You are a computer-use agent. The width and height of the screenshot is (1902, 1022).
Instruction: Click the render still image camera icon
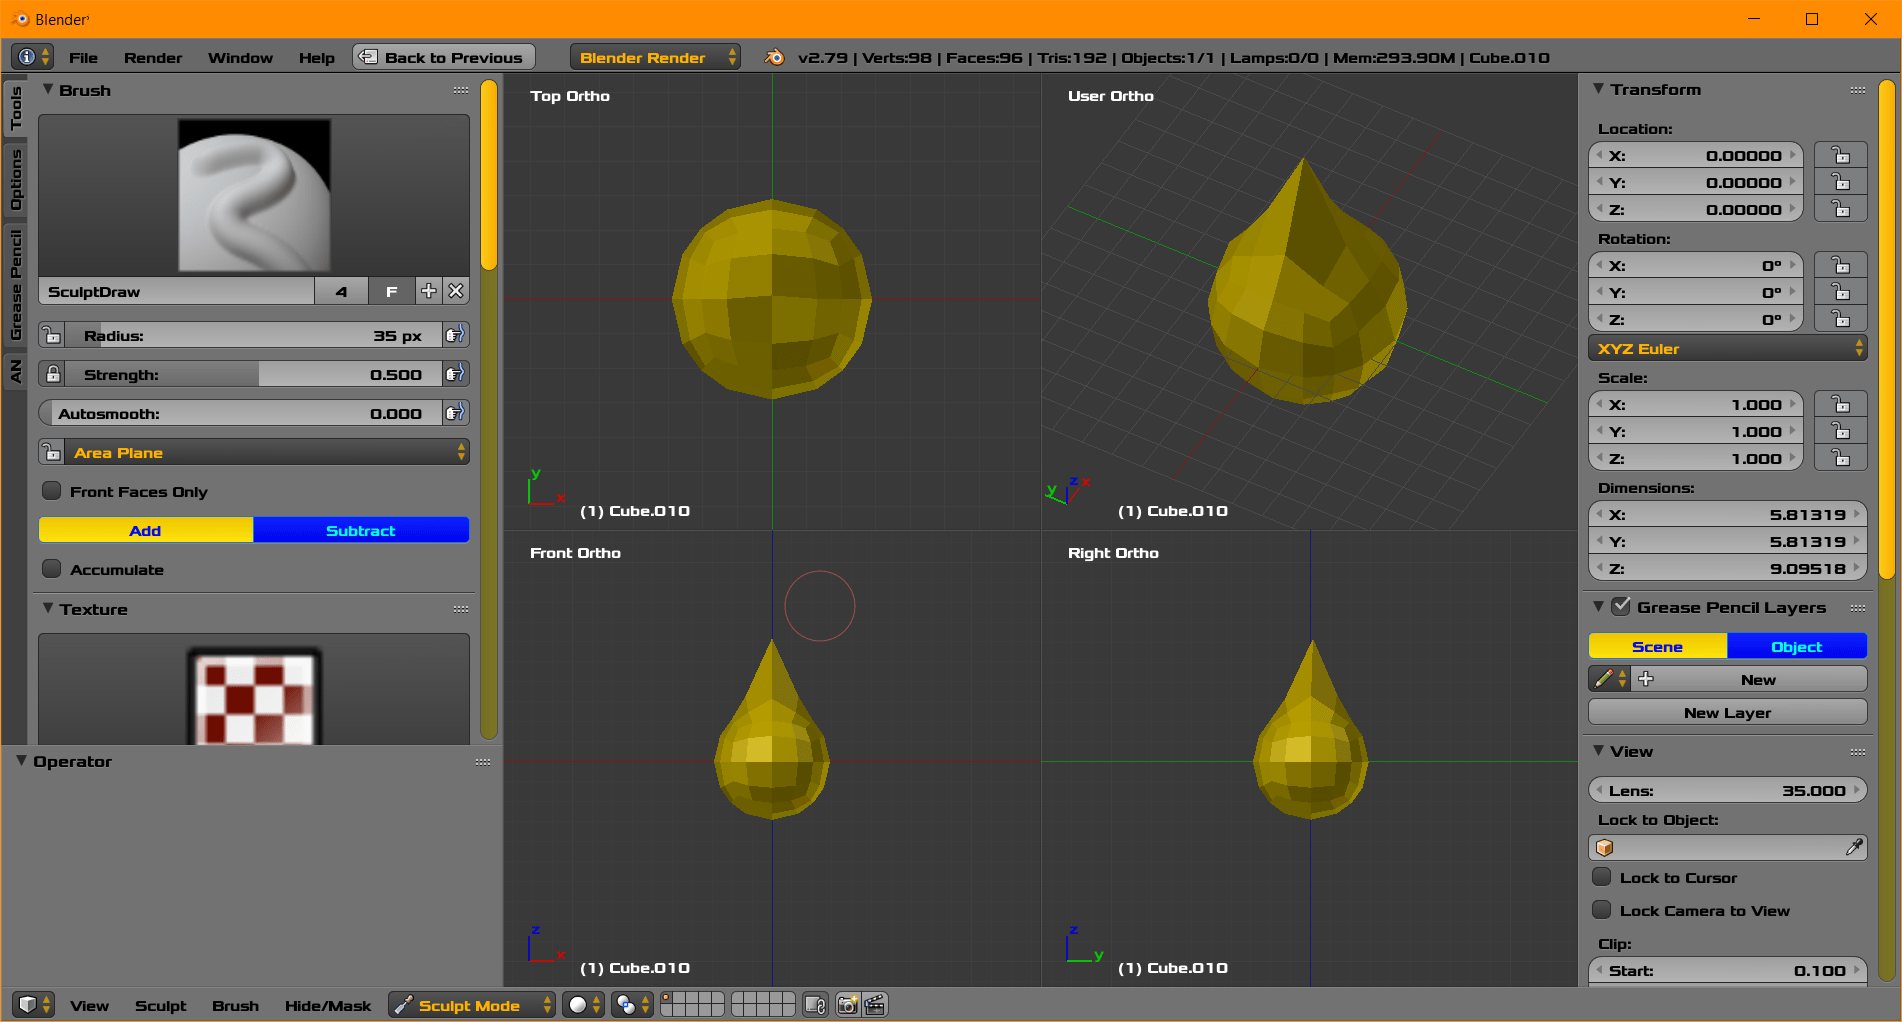pyautogui.click(x=845, y=1005)
